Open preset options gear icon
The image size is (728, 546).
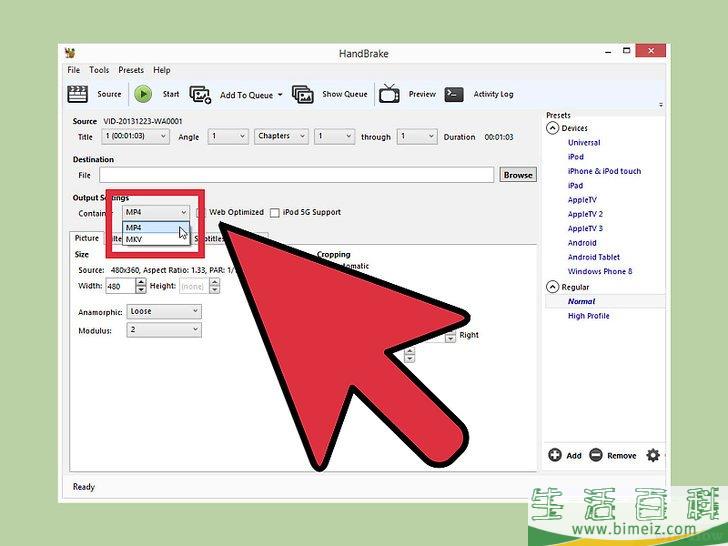653,455
